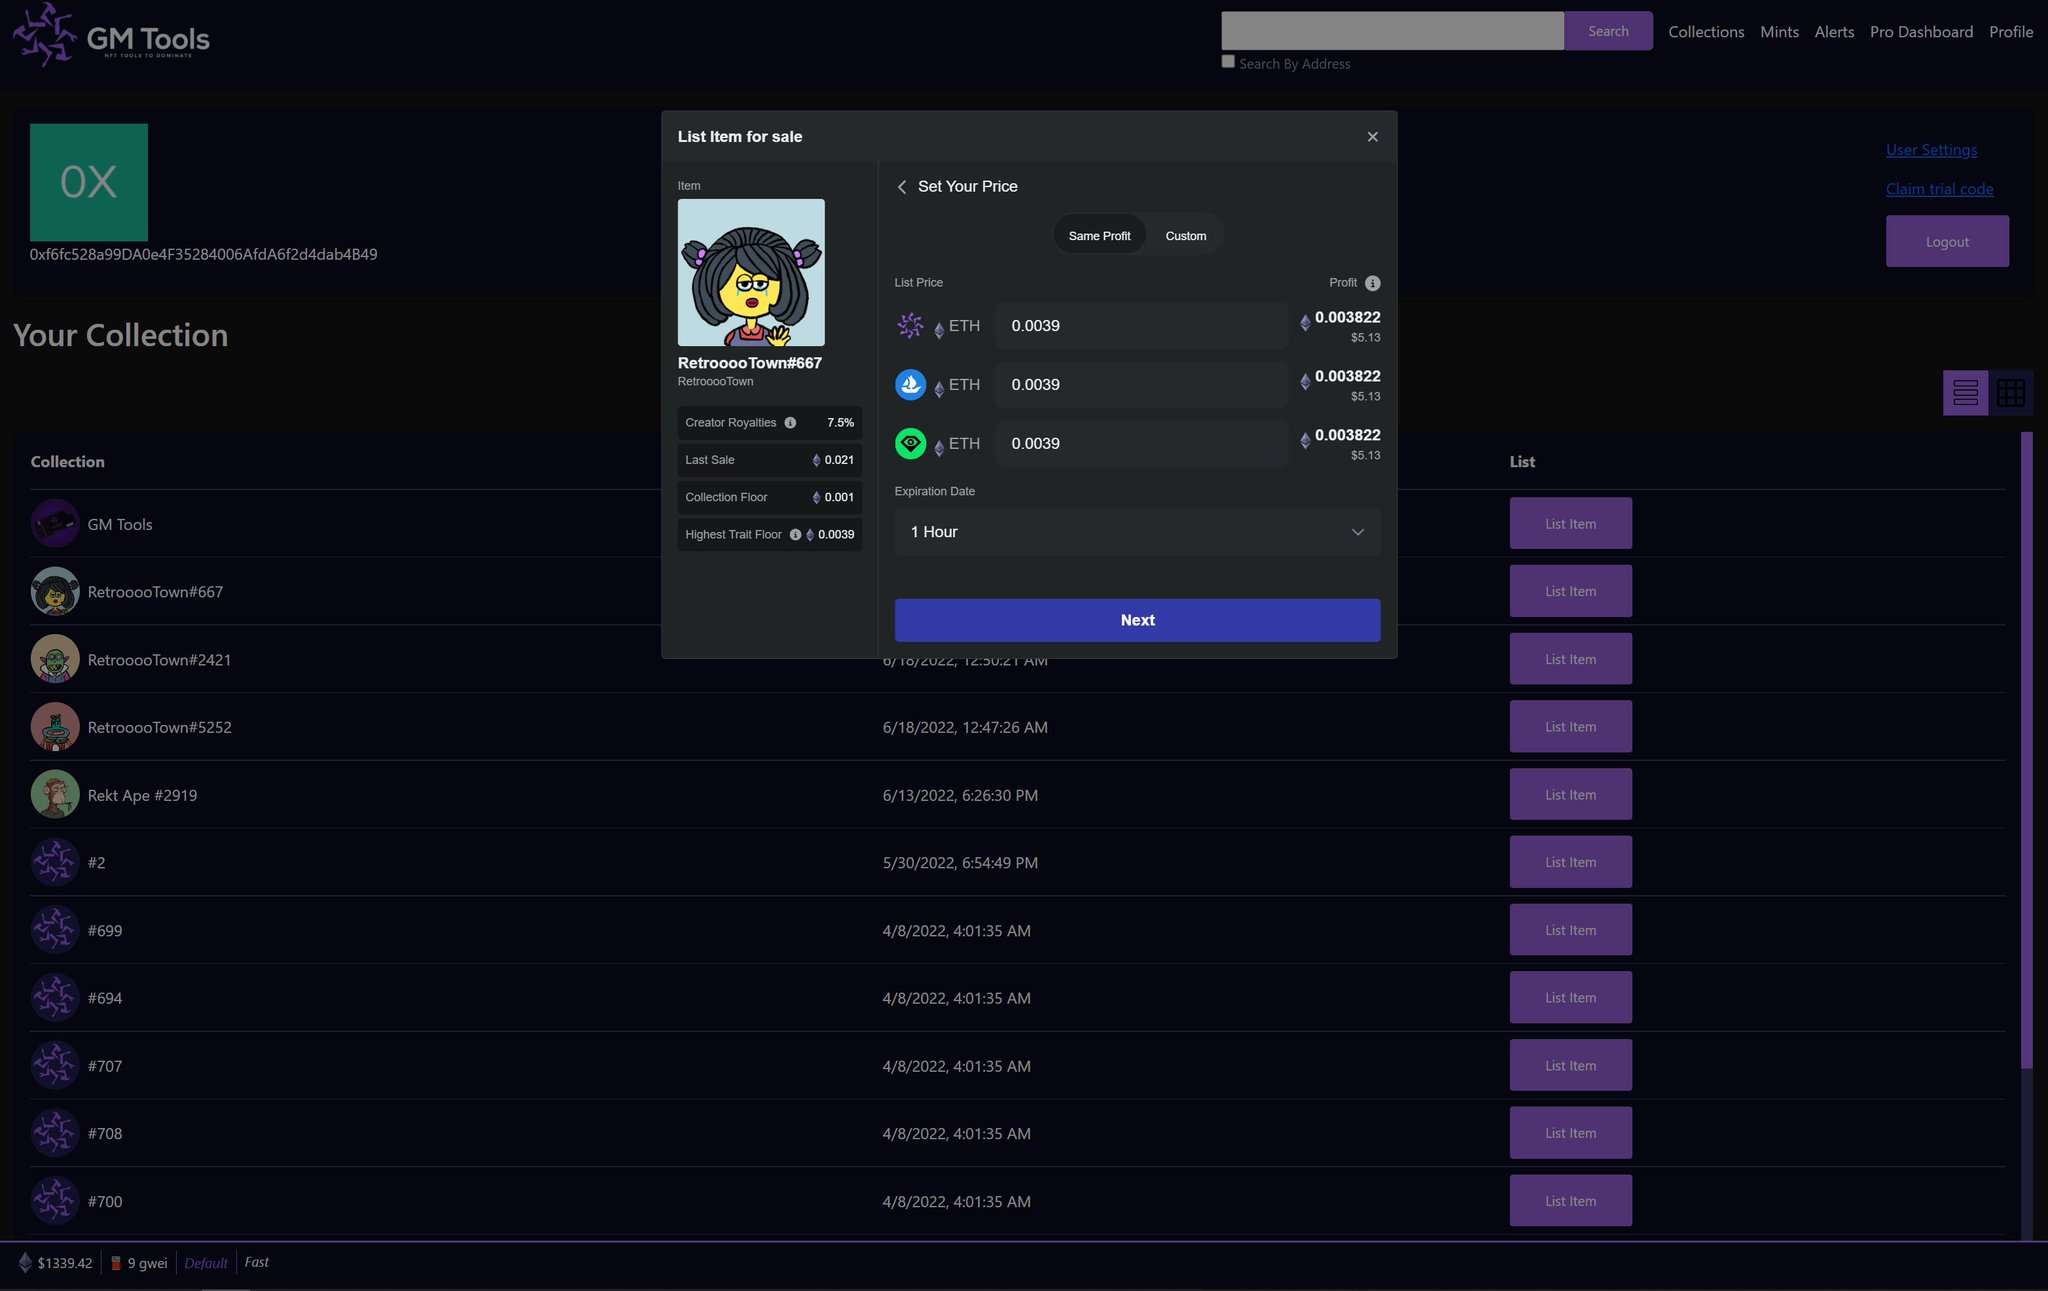Switch to list view layout icon
The height and width of the screenshot is (1291, 2048).
click(1965, 392)
